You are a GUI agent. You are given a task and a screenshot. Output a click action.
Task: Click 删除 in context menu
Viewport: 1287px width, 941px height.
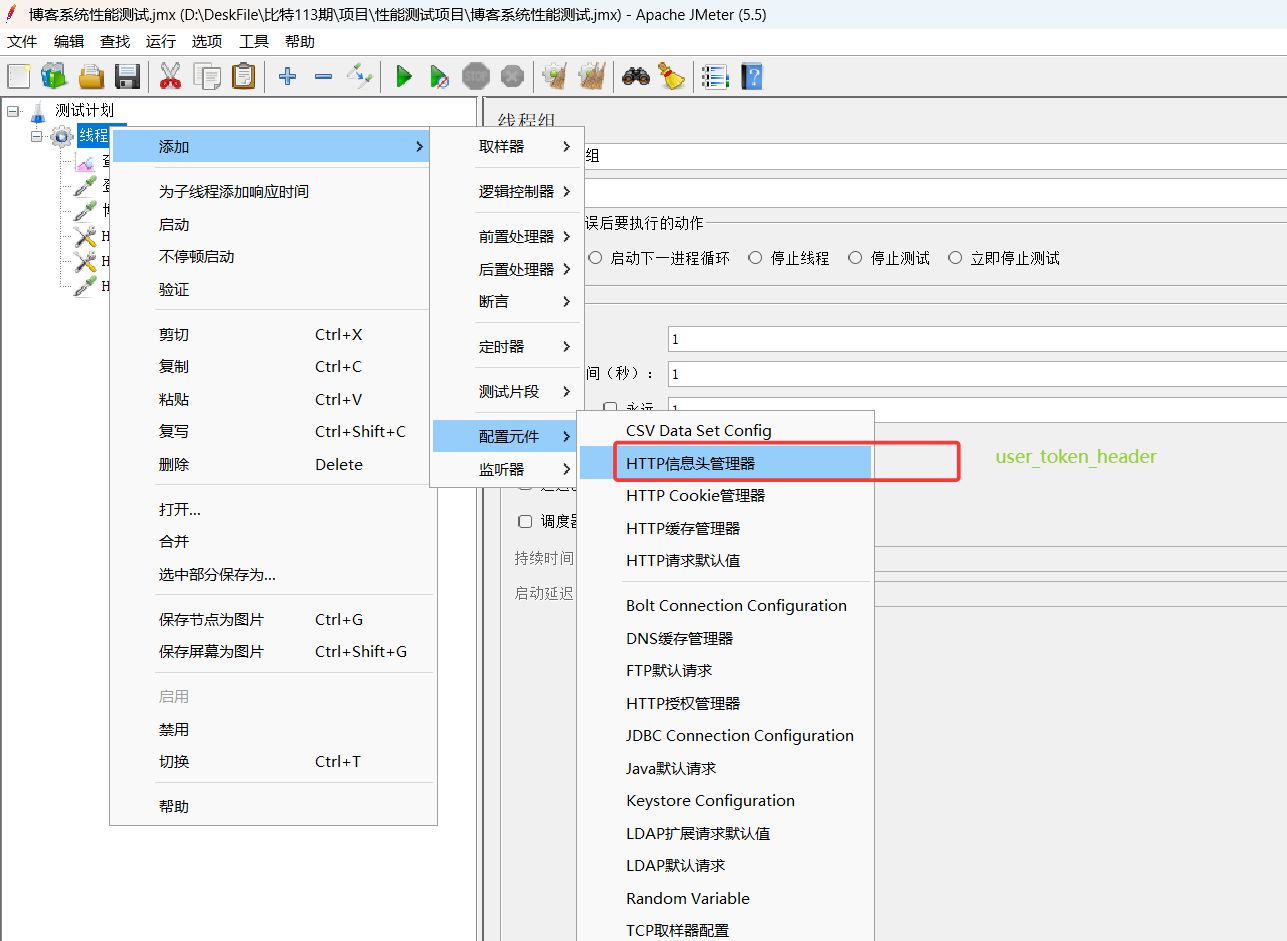[273, 464]
